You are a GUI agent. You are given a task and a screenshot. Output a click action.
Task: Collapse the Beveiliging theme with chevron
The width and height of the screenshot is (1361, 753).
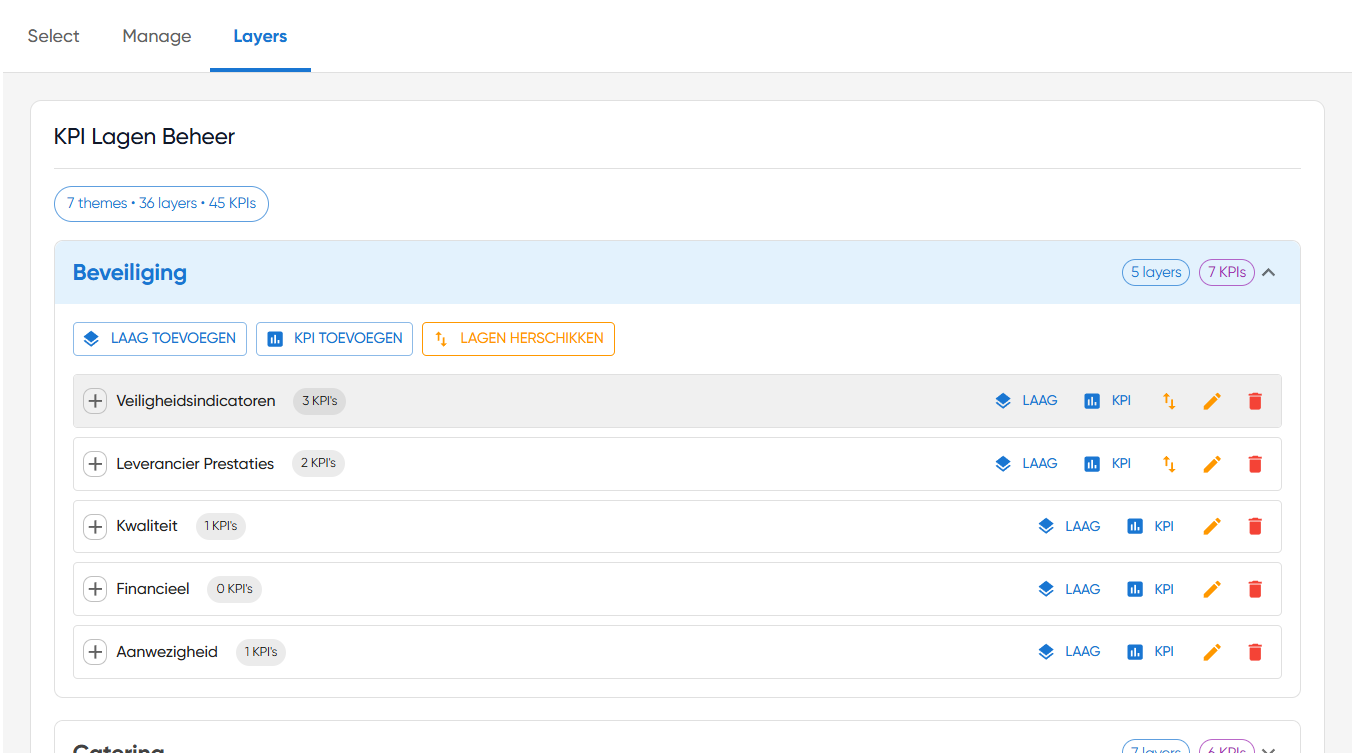pyautogui.click(x=1269, y=272)
